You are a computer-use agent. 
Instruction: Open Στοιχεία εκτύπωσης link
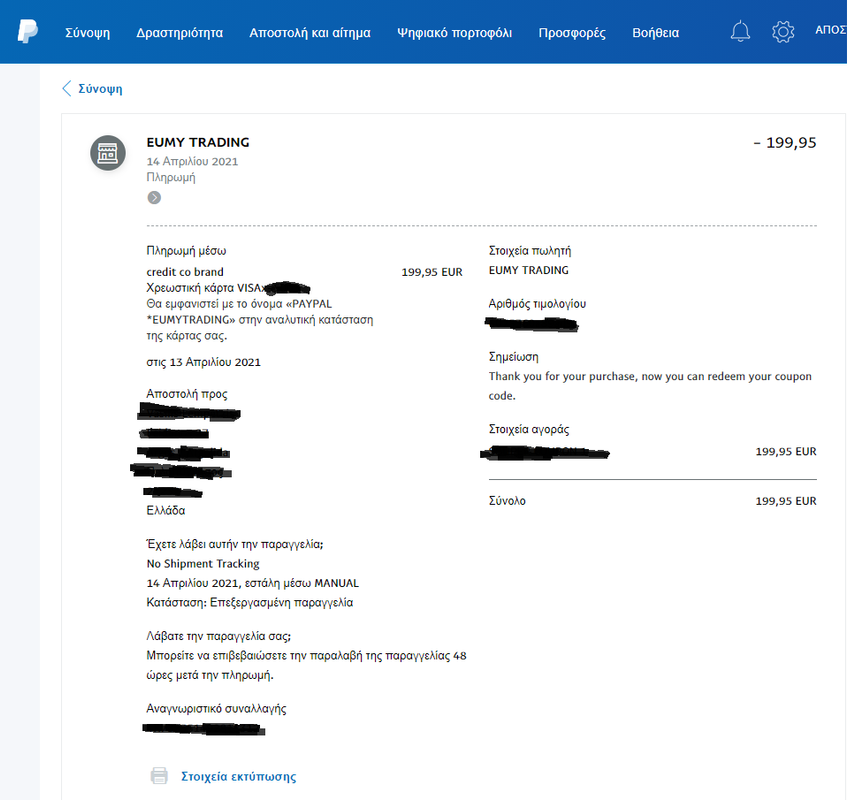[238, 777]
